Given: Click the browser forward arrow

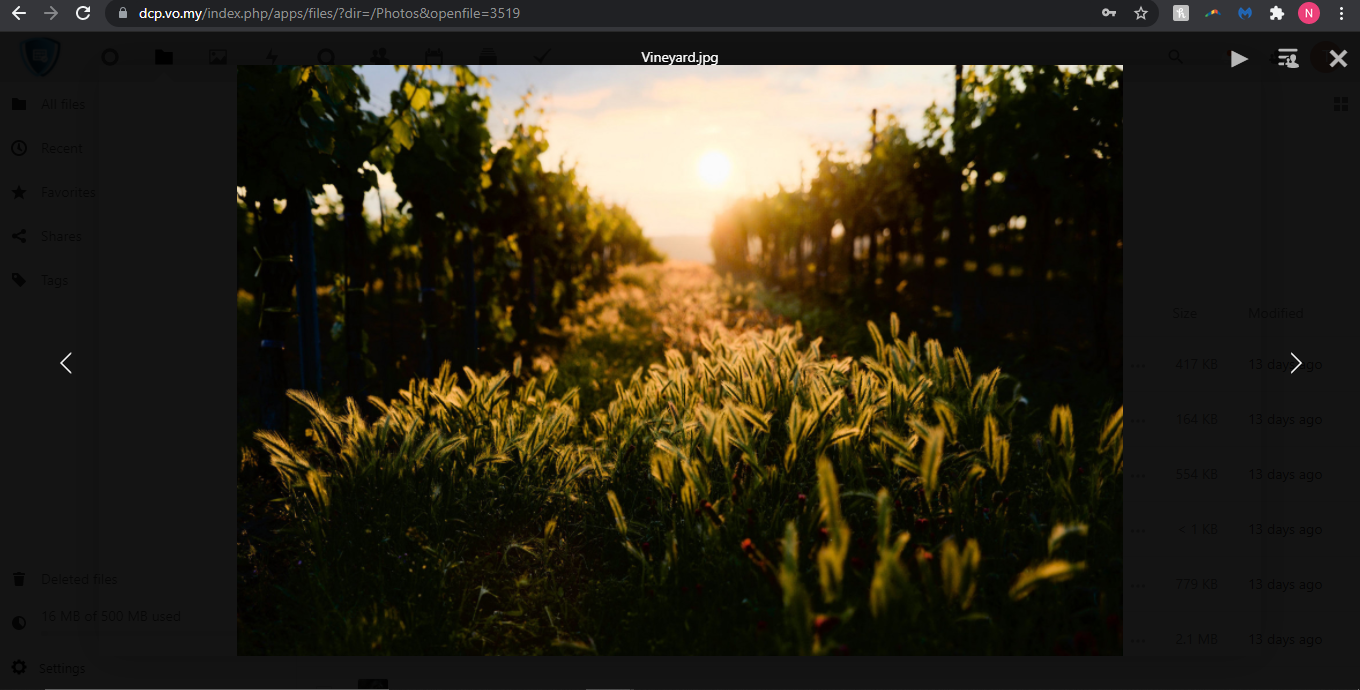Looking at the screenshot, I should coord(51,14).
